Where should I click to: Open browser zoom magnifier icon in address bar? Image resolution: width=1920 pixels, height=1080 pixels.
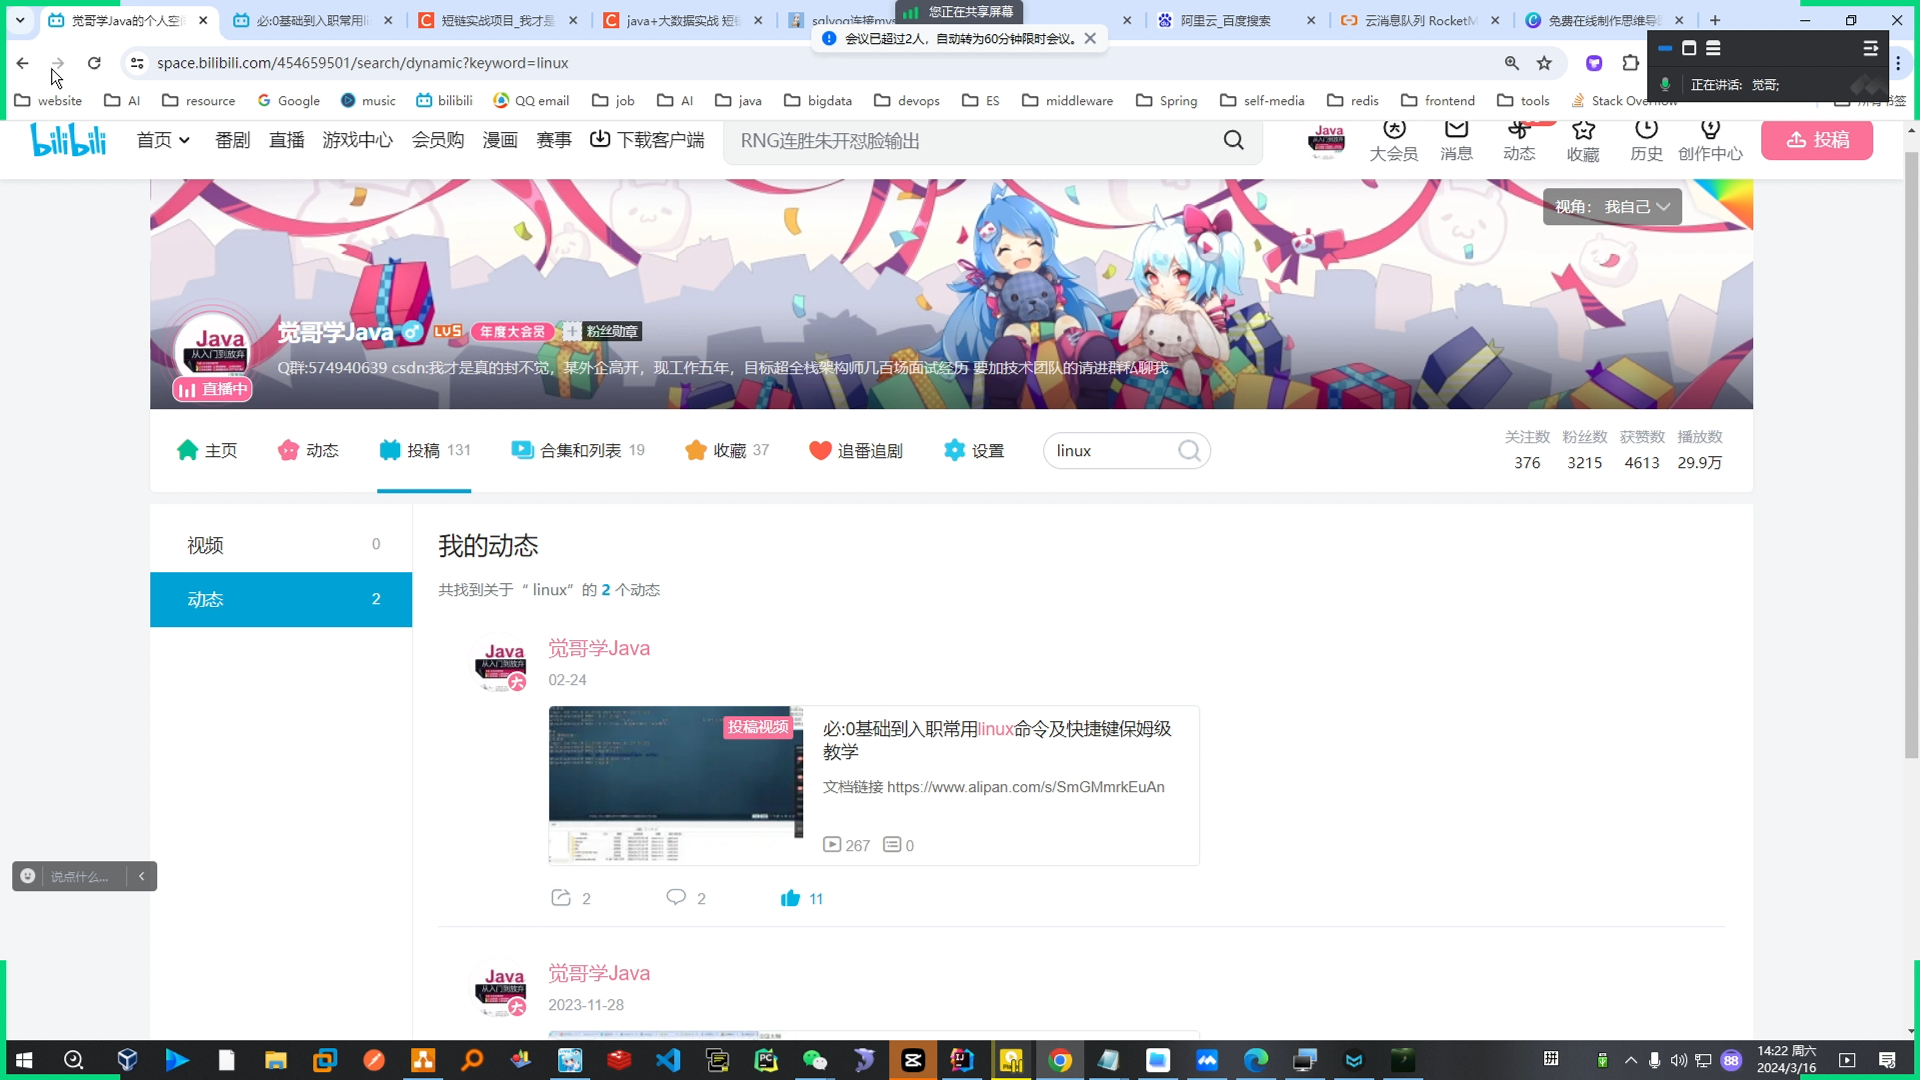[1512, 63]
